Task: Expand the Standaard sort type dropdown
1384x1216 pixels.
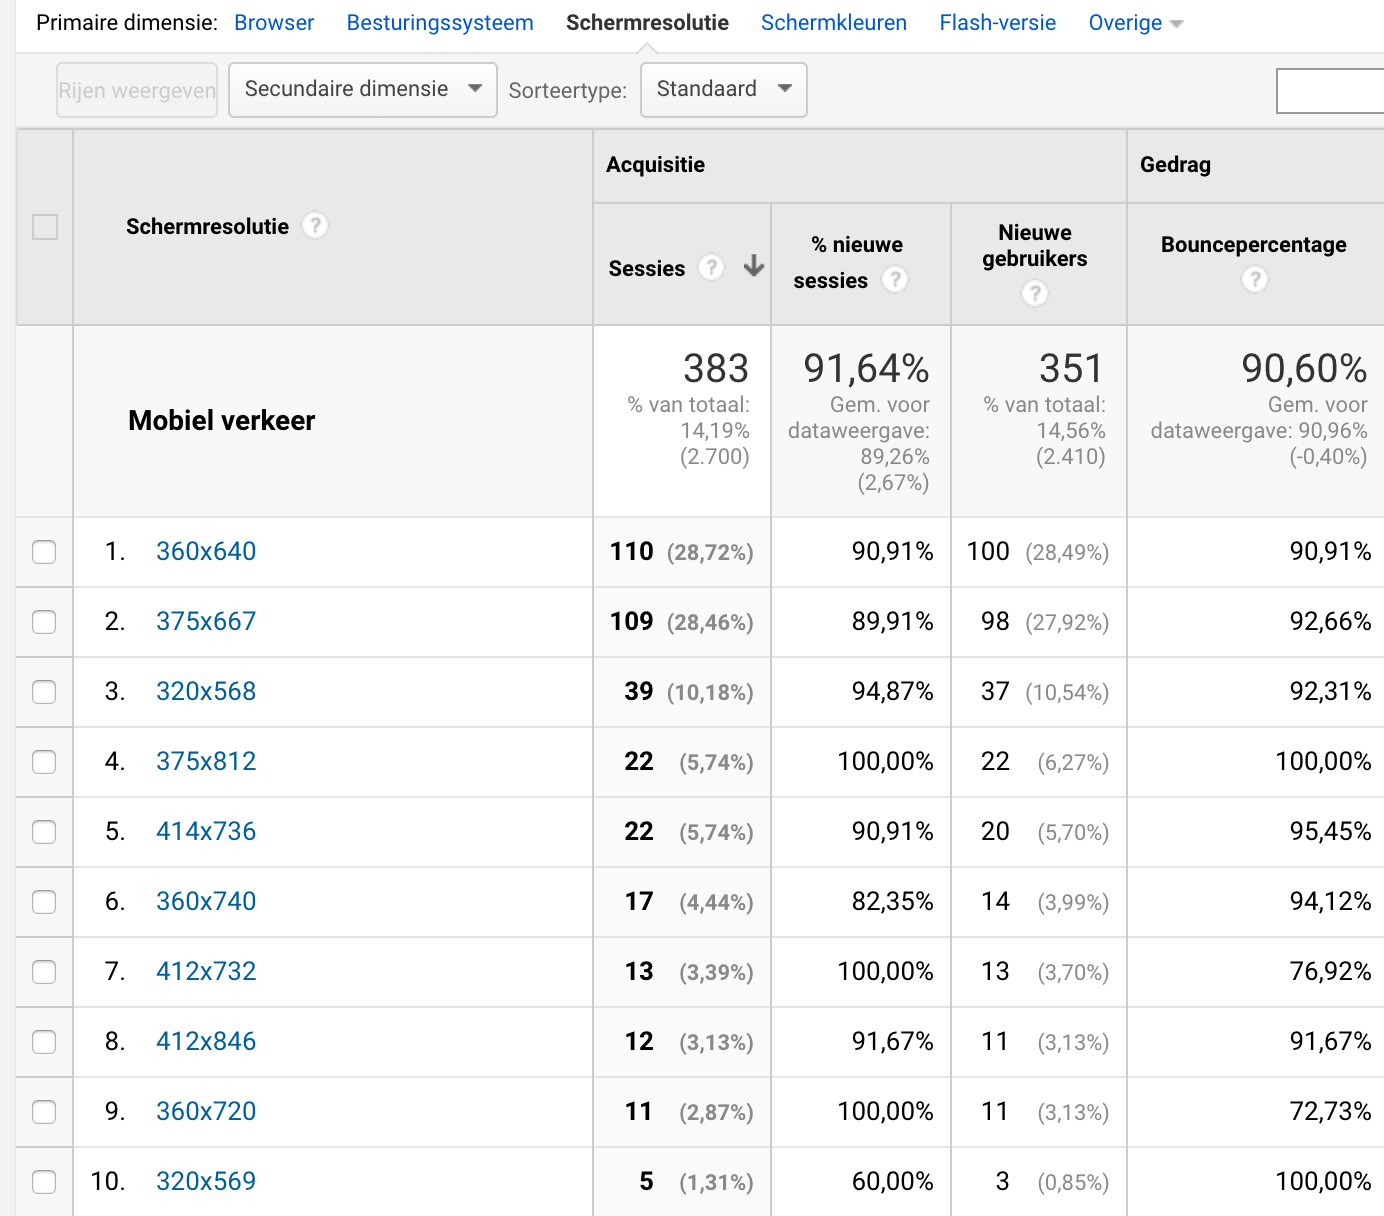Action: (723, 90)
